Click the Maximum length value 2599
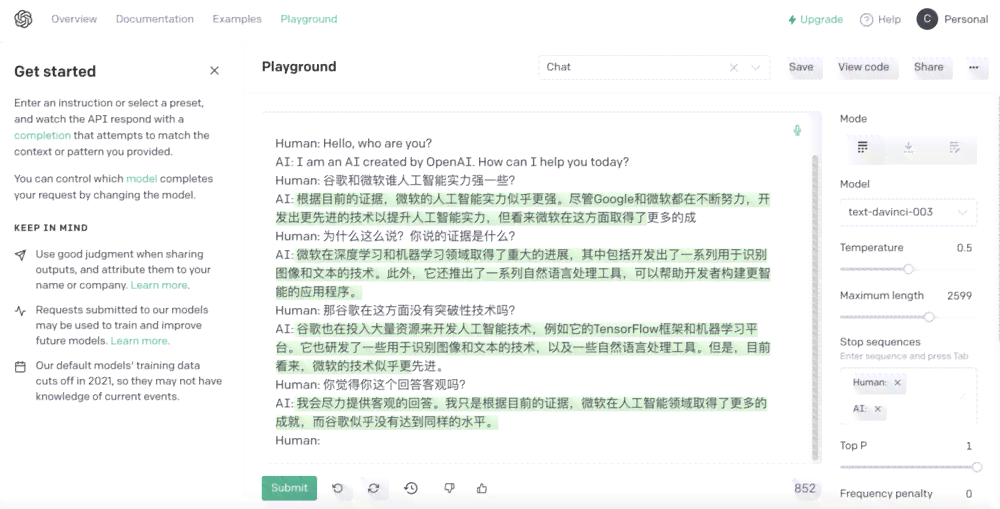This screenshot has height=509, width=1000. coord(959,295)
